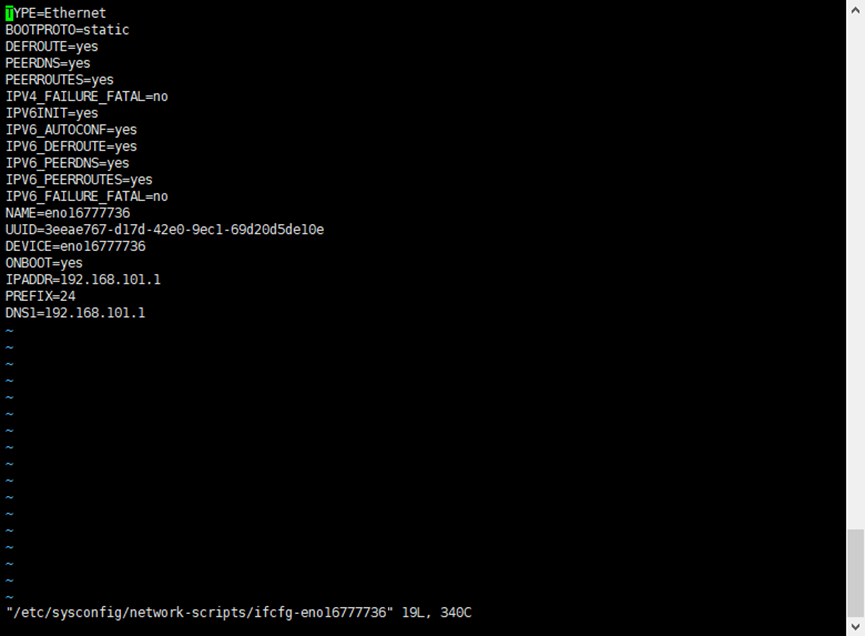Click the IPV6_AUTOCONF=yes line
The image size is (865, 636).
(x=71, y=130)
